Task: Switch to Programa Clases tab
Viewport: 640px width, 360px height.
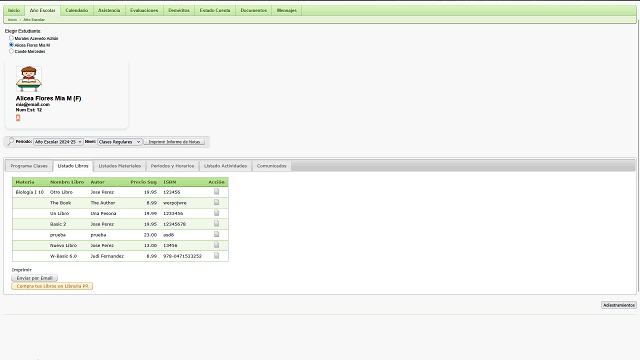Action: coord(29,166)
